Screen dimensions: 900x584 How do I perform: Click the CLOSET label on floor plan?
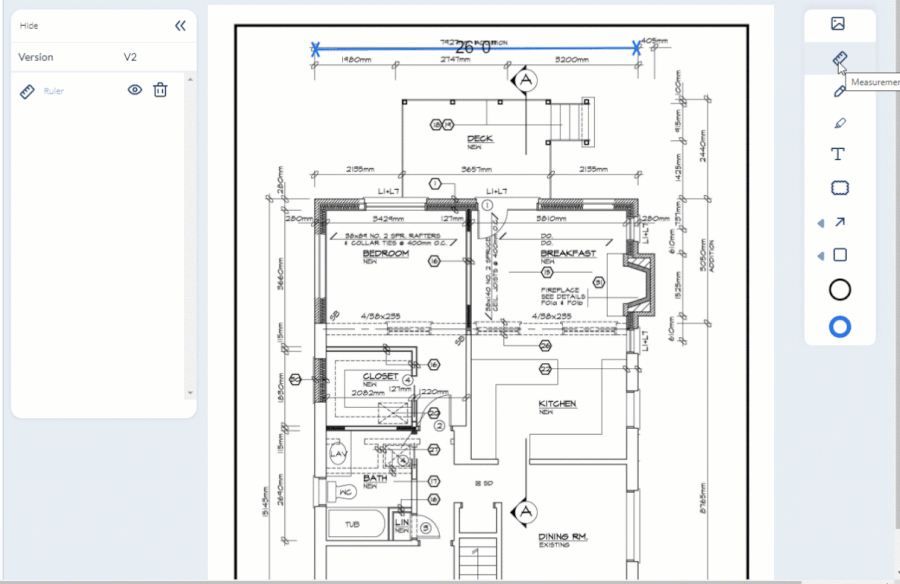380,376
